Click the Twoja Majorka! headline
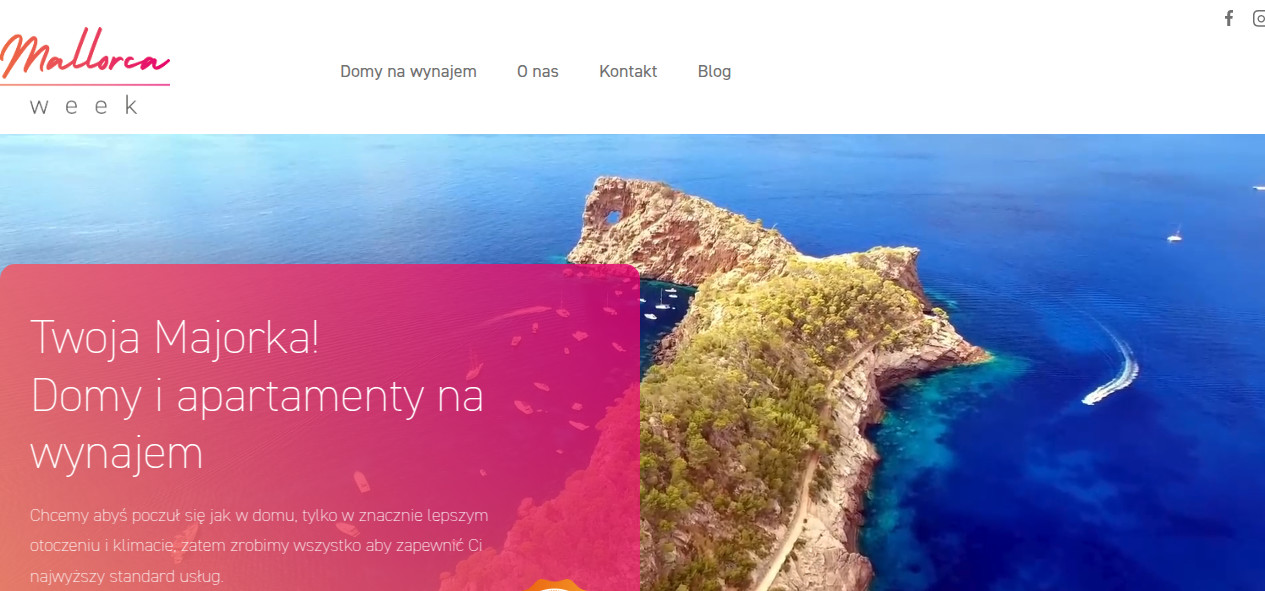Viewport: 1265px width, 591px height. 175,337
